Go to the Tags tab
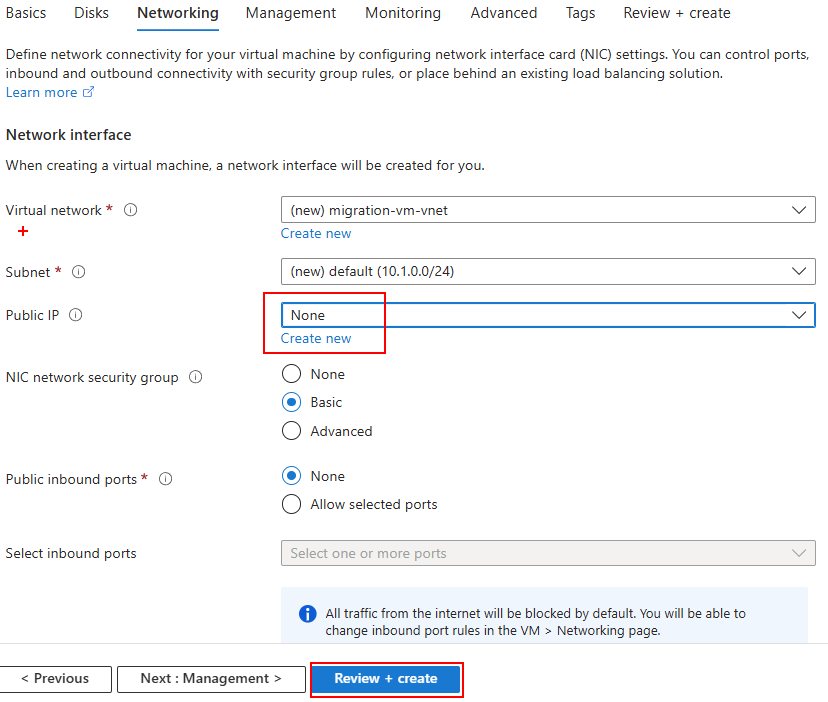The image size is (828, 702). pyautogui.click(x=580, y=13)
